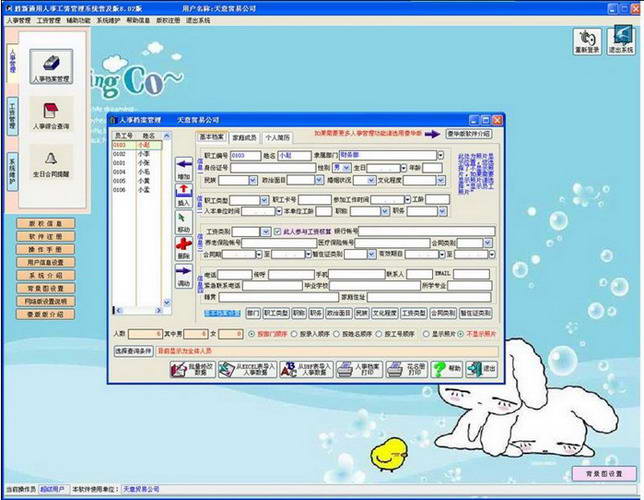Click the 豪华版软件介绍 button
644x500 pixels.
[x=469, y=134]
